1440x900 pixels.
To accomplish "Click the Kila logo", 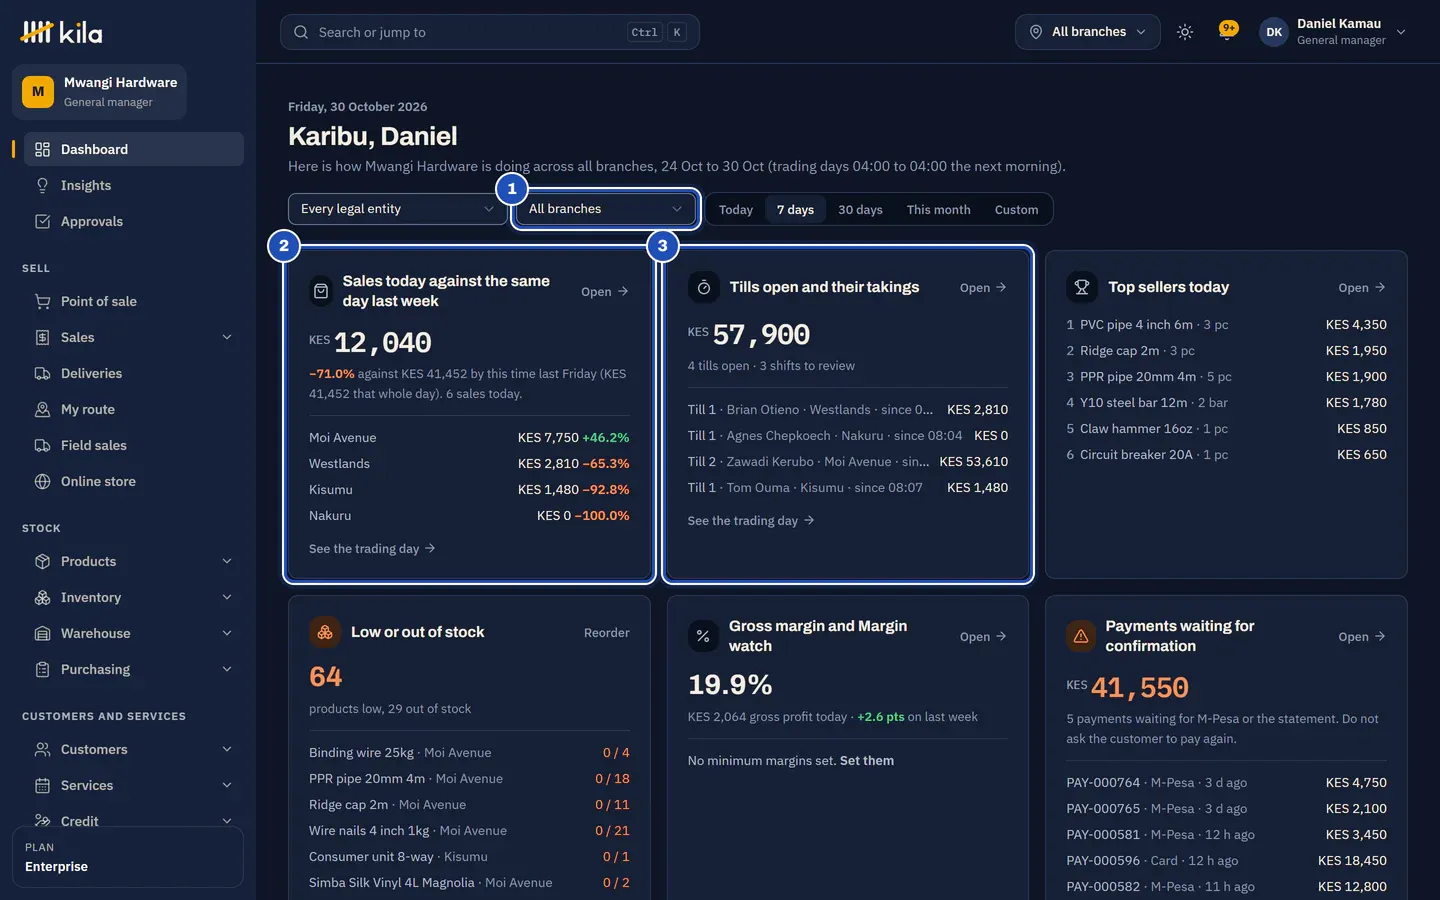I will point(61,32).
